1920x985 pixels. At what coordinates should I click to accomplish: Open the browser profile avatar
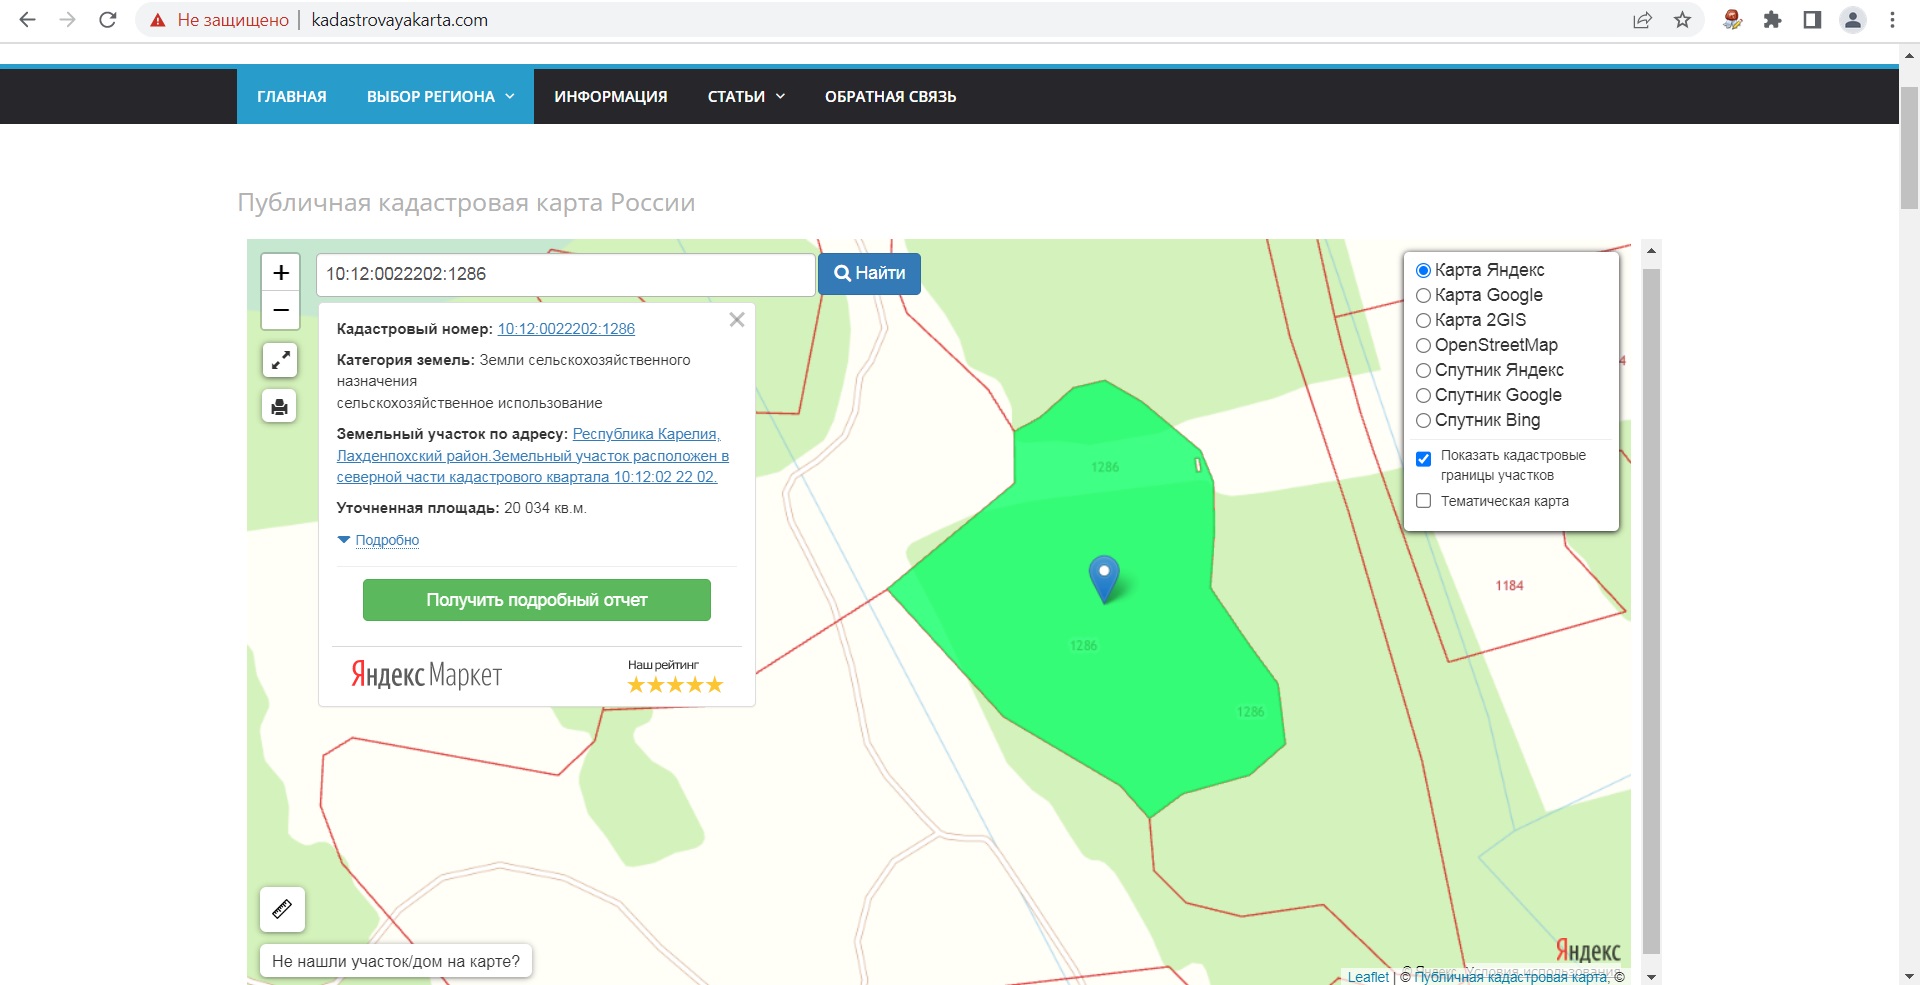[1853, 20]
